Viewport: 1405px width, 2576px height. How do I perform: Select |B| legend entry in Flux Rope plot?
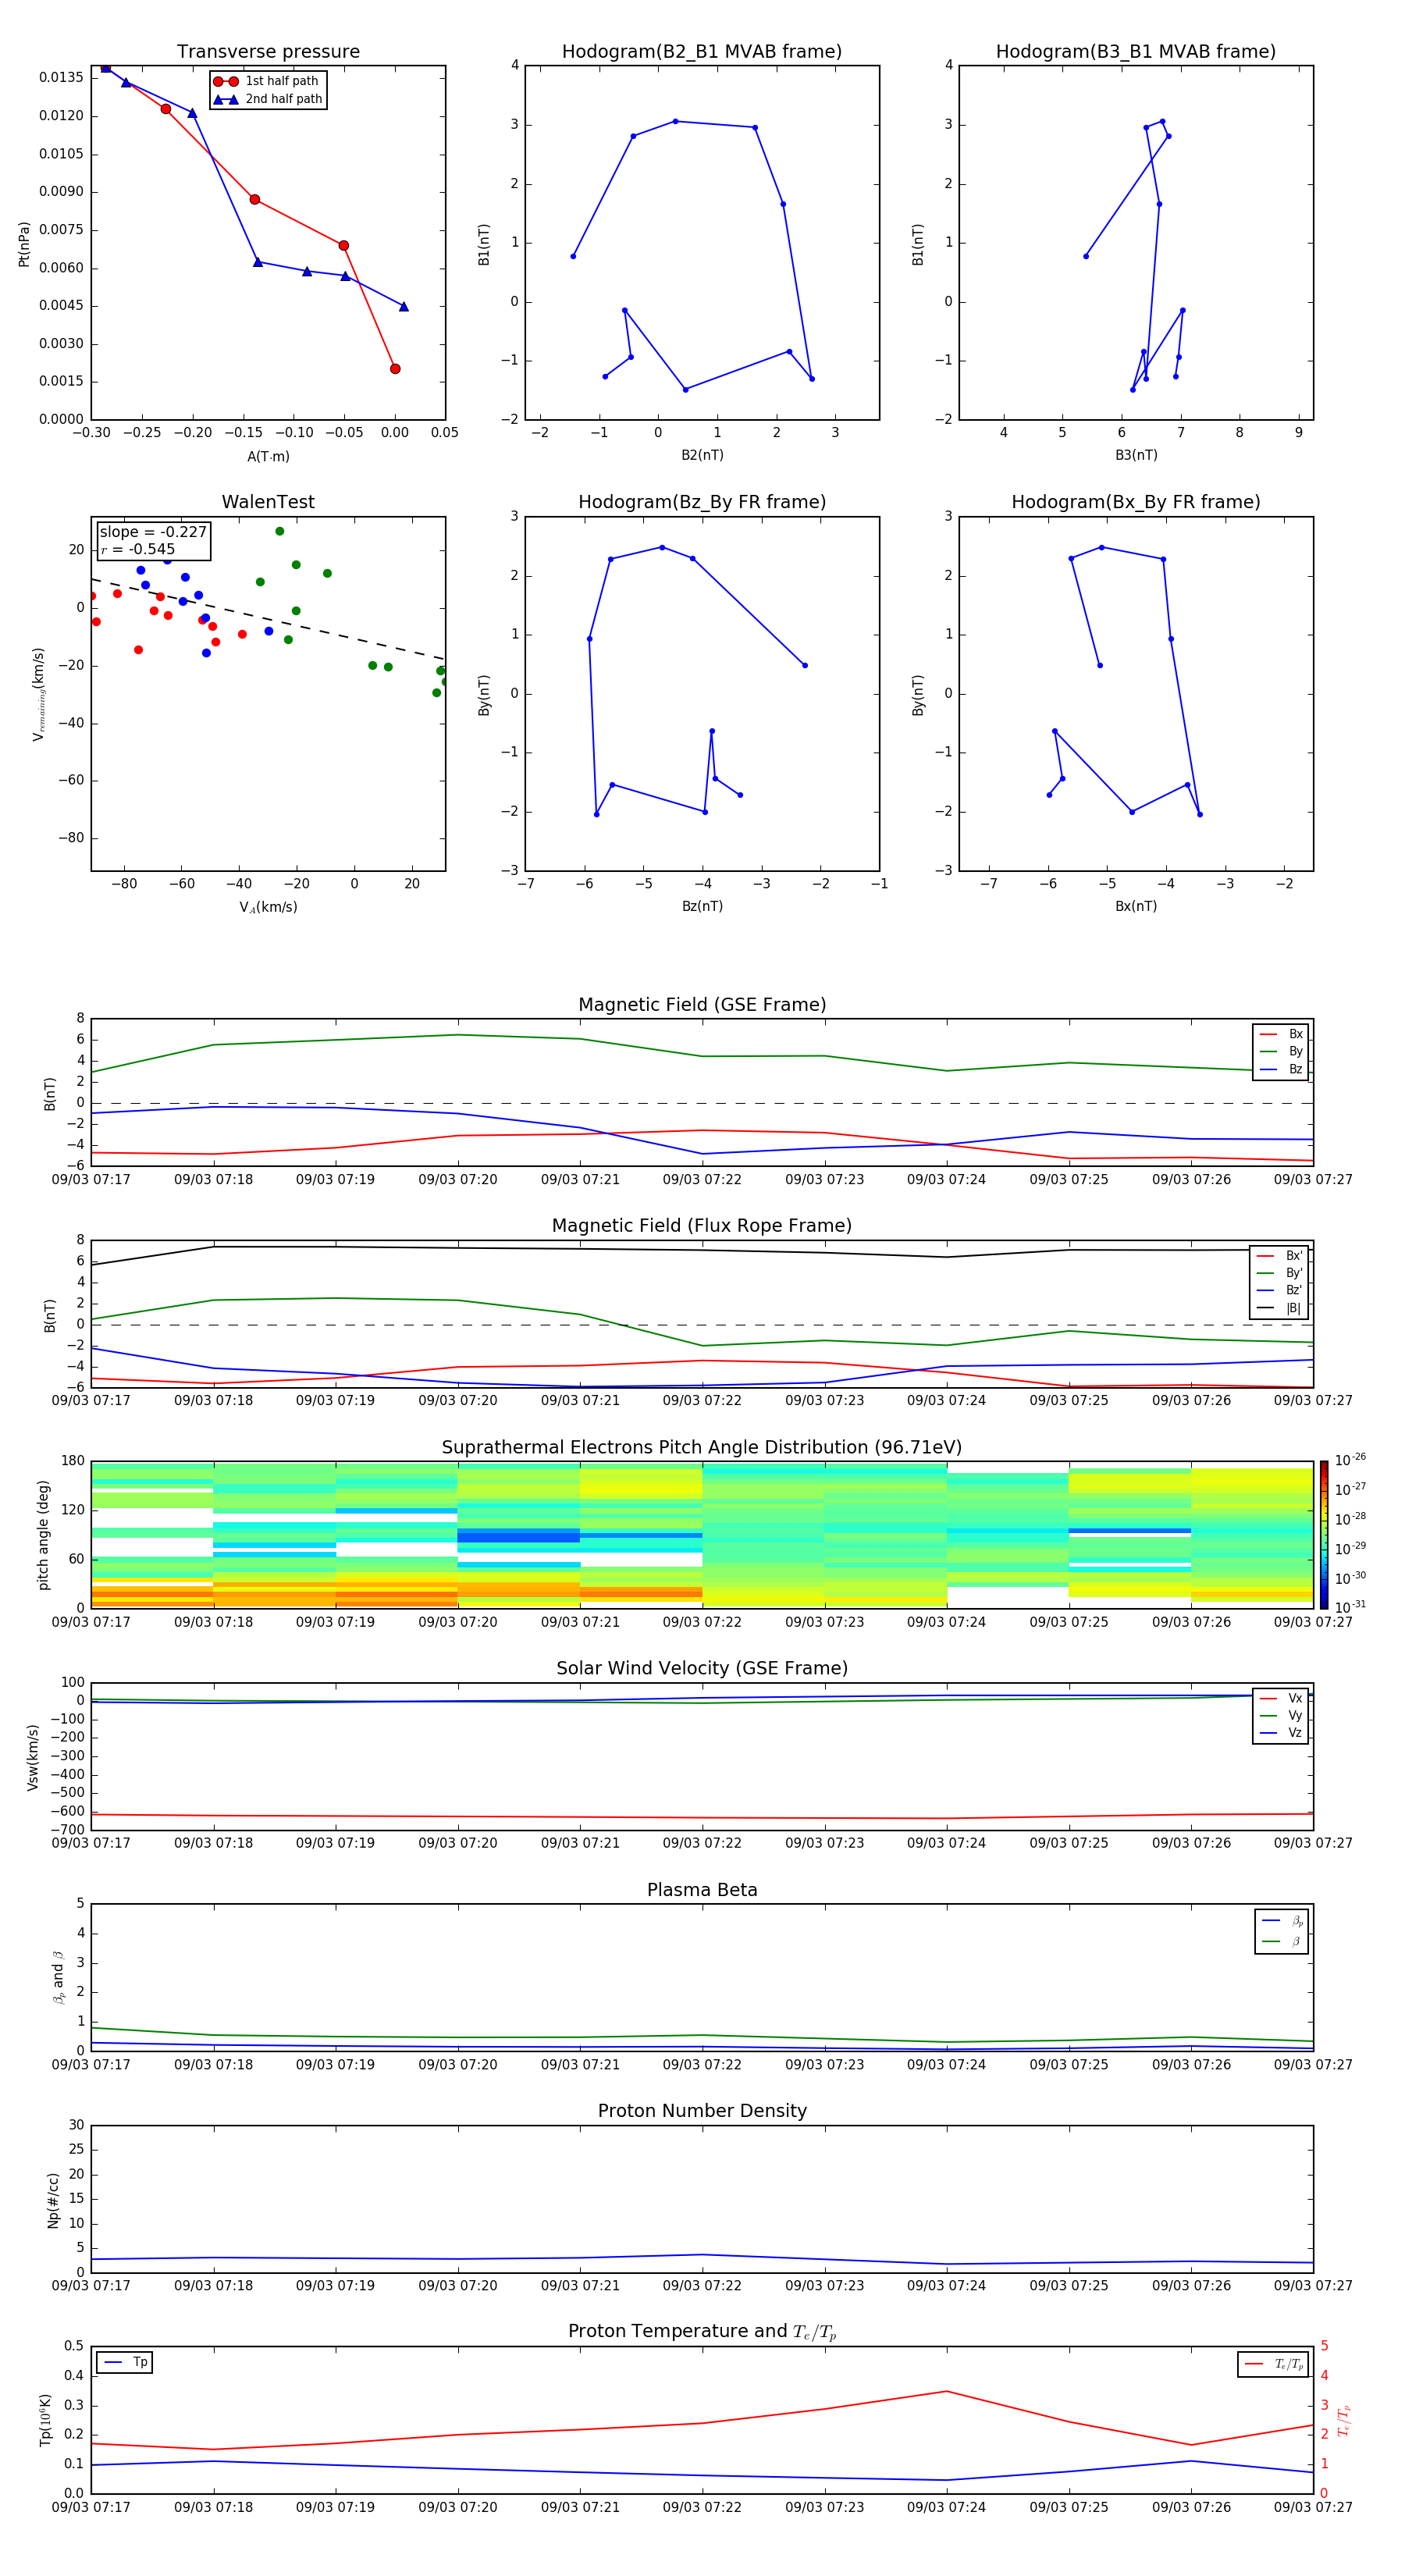pyautogui.click(x=1279, y=1308)
